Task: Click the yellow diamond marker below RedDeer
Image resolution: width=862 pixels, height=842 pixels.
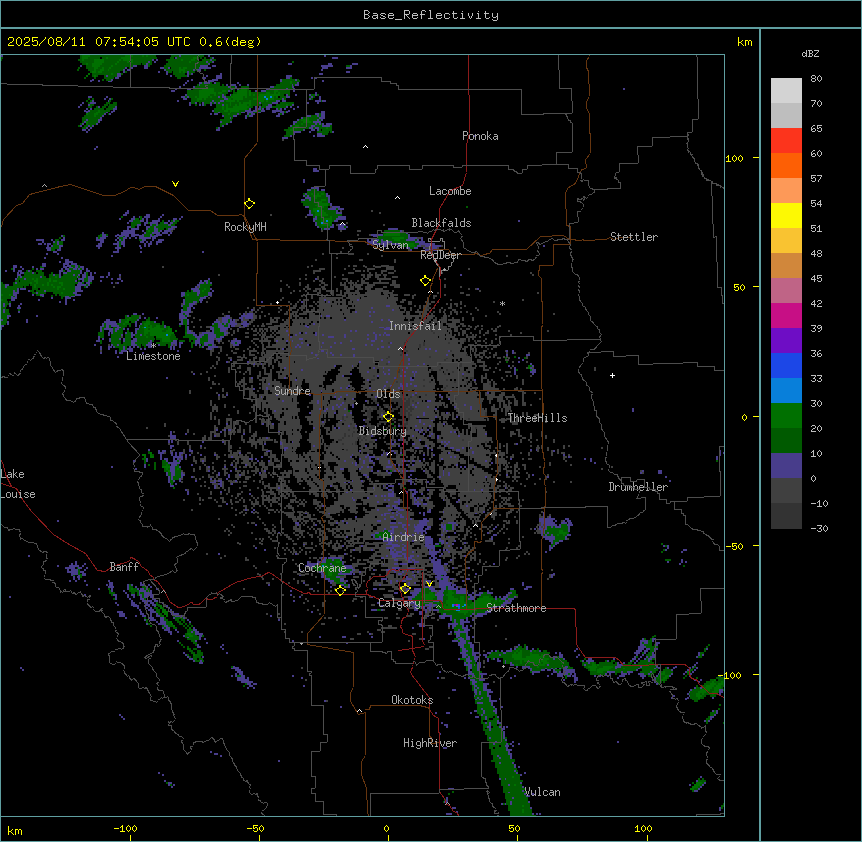Action: 425,281
